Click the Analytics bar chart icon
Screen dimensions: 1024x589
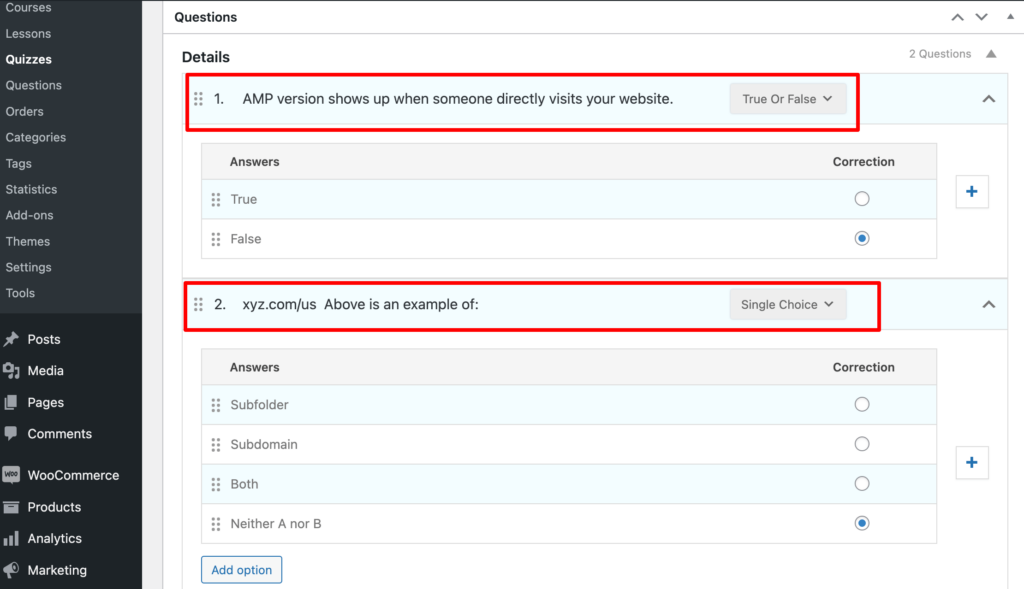(x=11, y=538)
